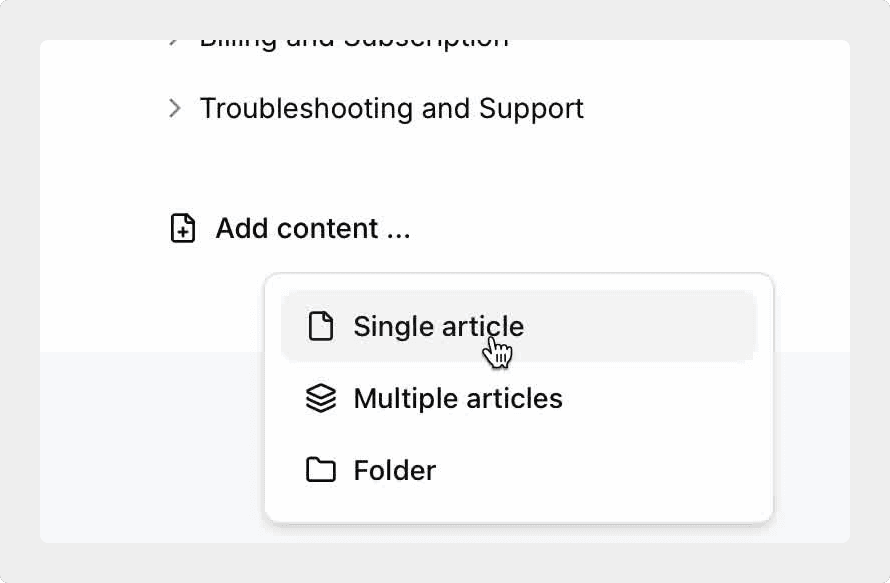Choose Single article from the menu
Screen dimensions: 890x583
tap(438, 327)
